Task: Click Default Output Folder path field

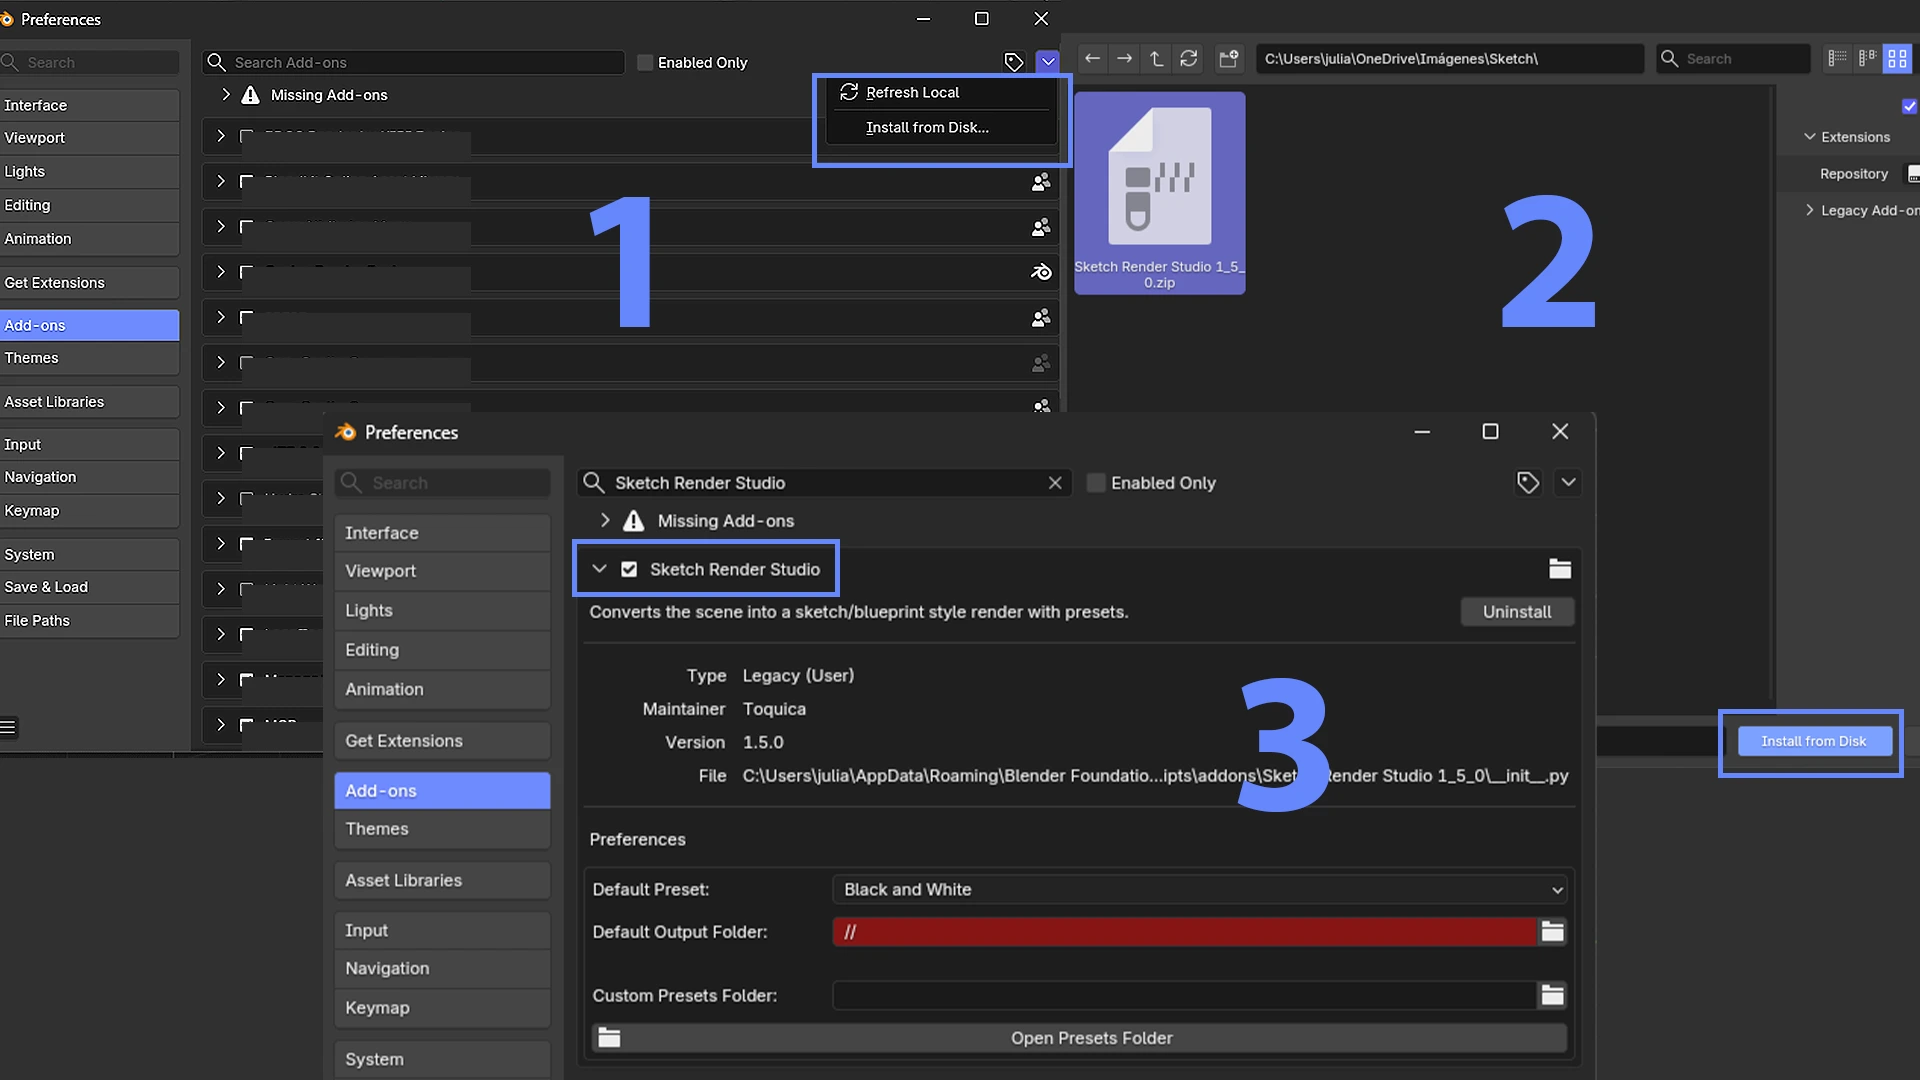Action: coord(1184,931)
